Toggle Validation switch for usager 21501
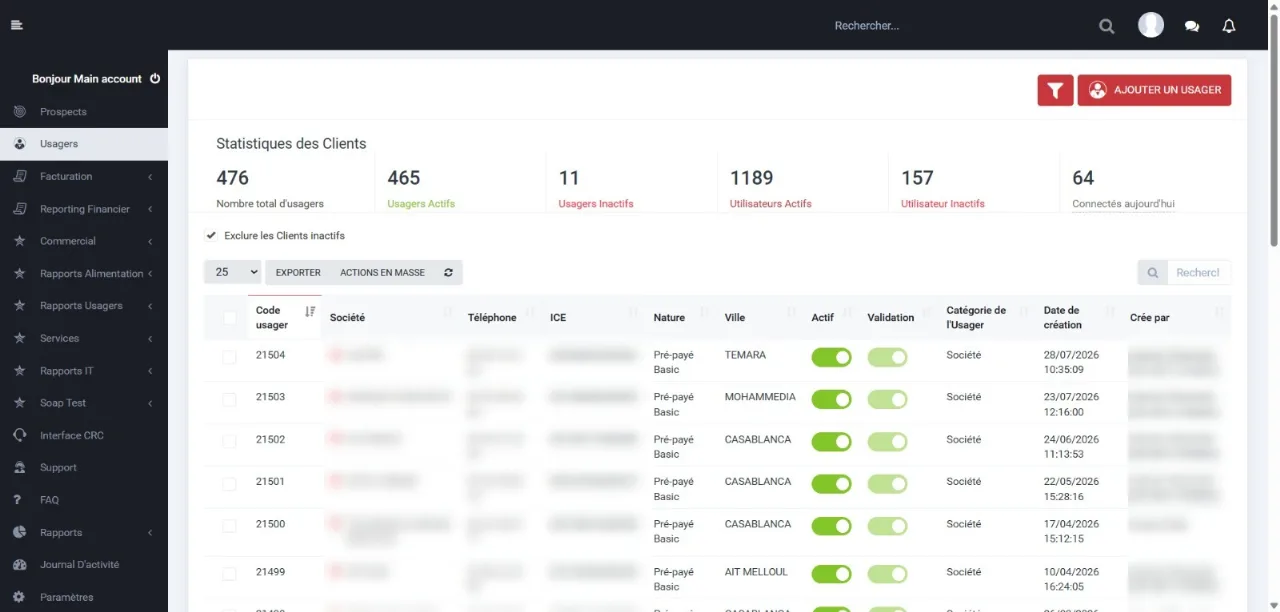 (x=887, y=483)
